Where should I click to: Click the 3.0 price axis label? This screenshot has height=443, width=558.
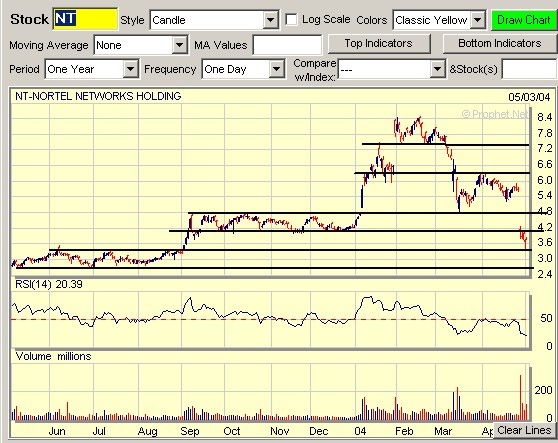[x=544, y=258]
